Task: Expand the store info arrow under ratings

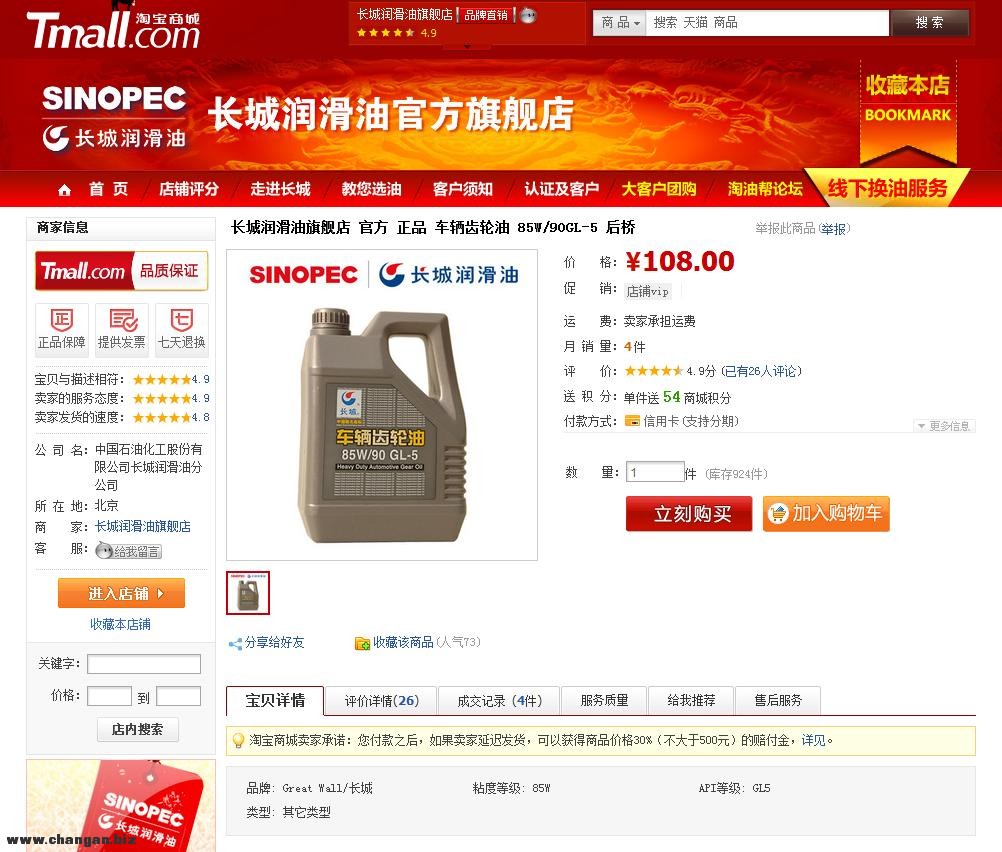Action: [467, 47]
